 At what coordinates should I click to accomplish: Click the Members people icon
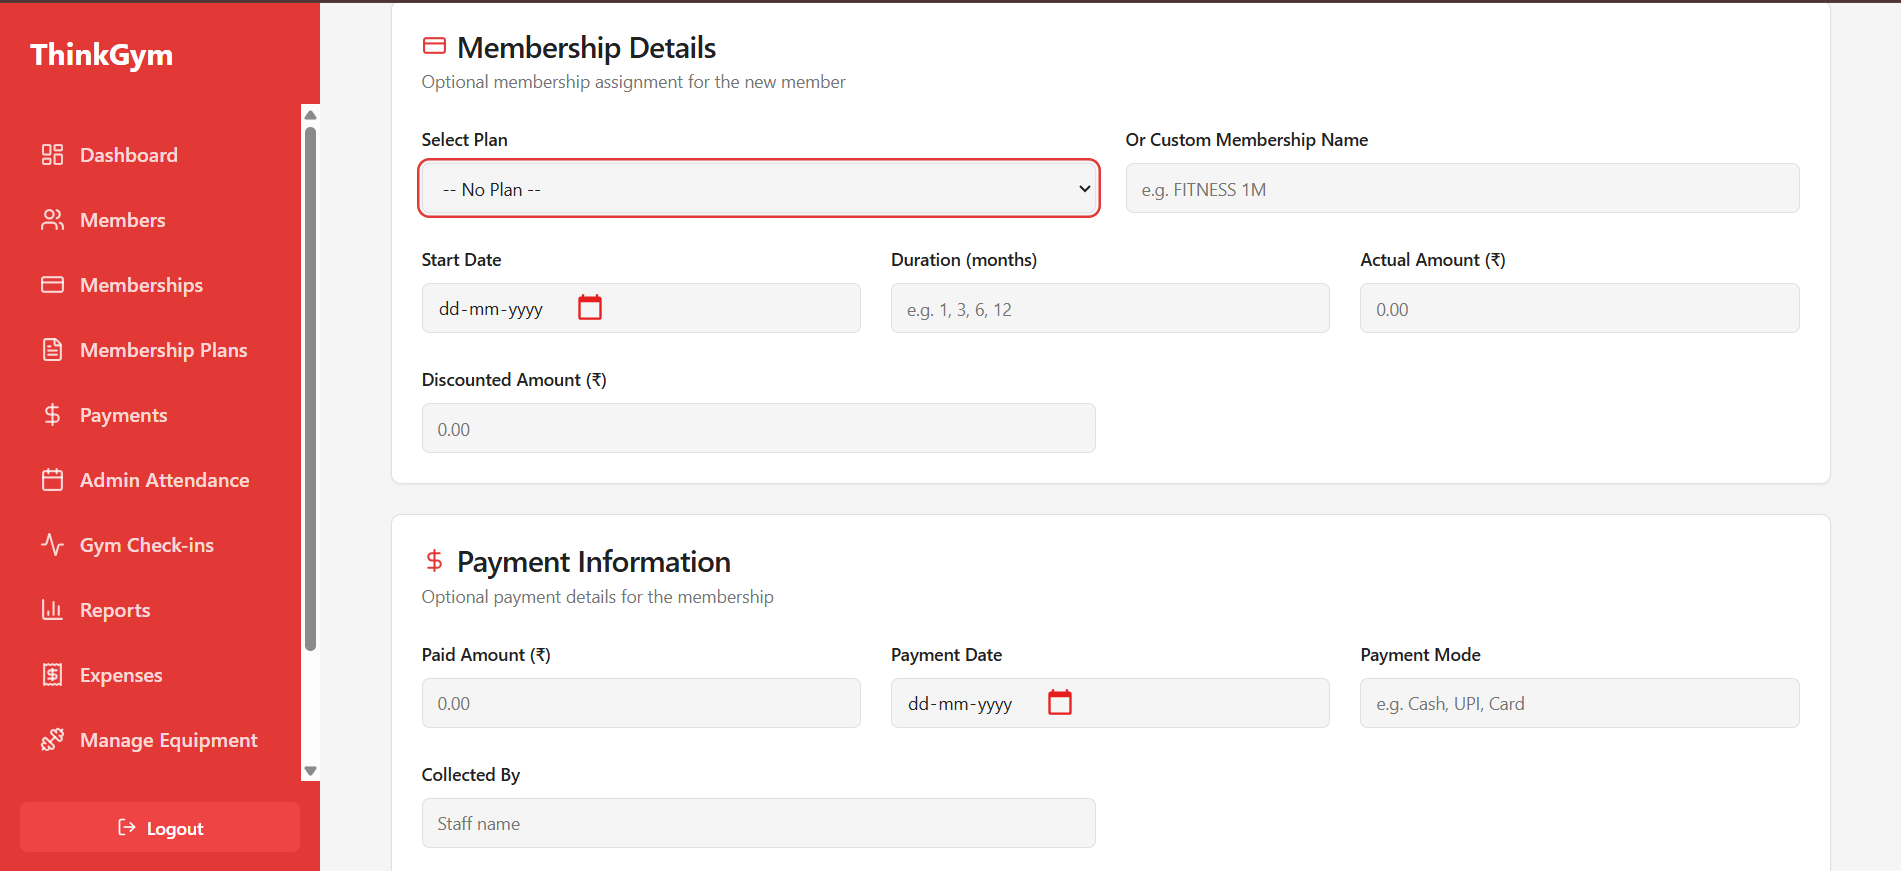point(52,220)
